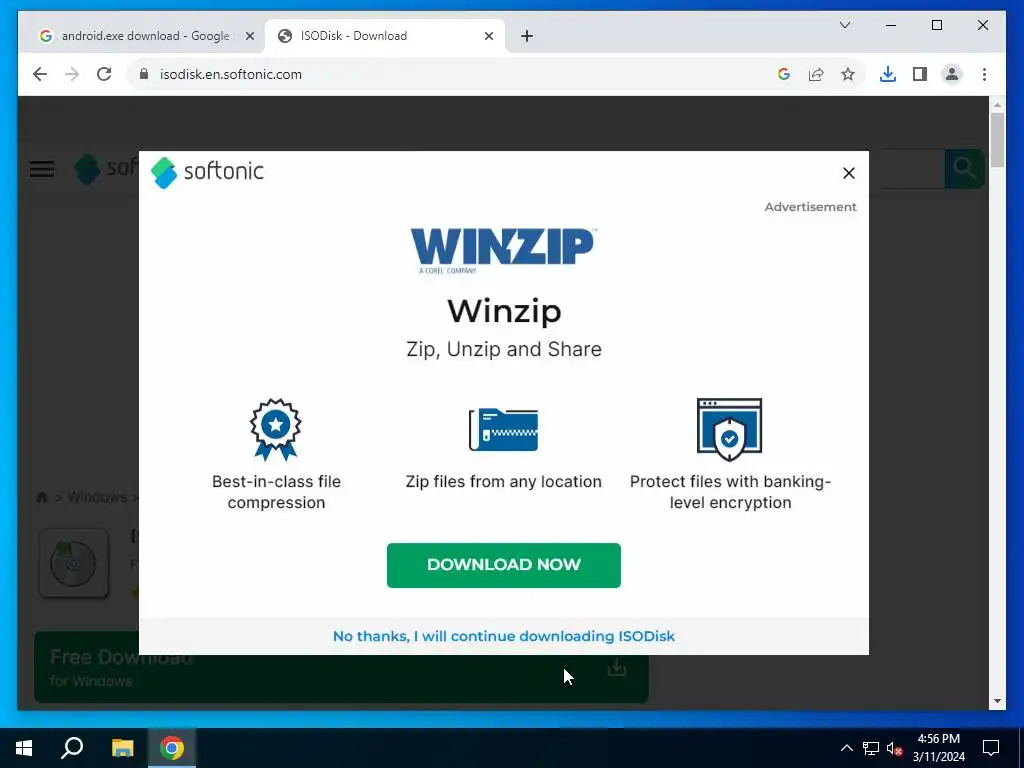Click the page vertical scrollbar thumb
The width and height of the screenshot is (1024, 768).
(x=997, y=140)
